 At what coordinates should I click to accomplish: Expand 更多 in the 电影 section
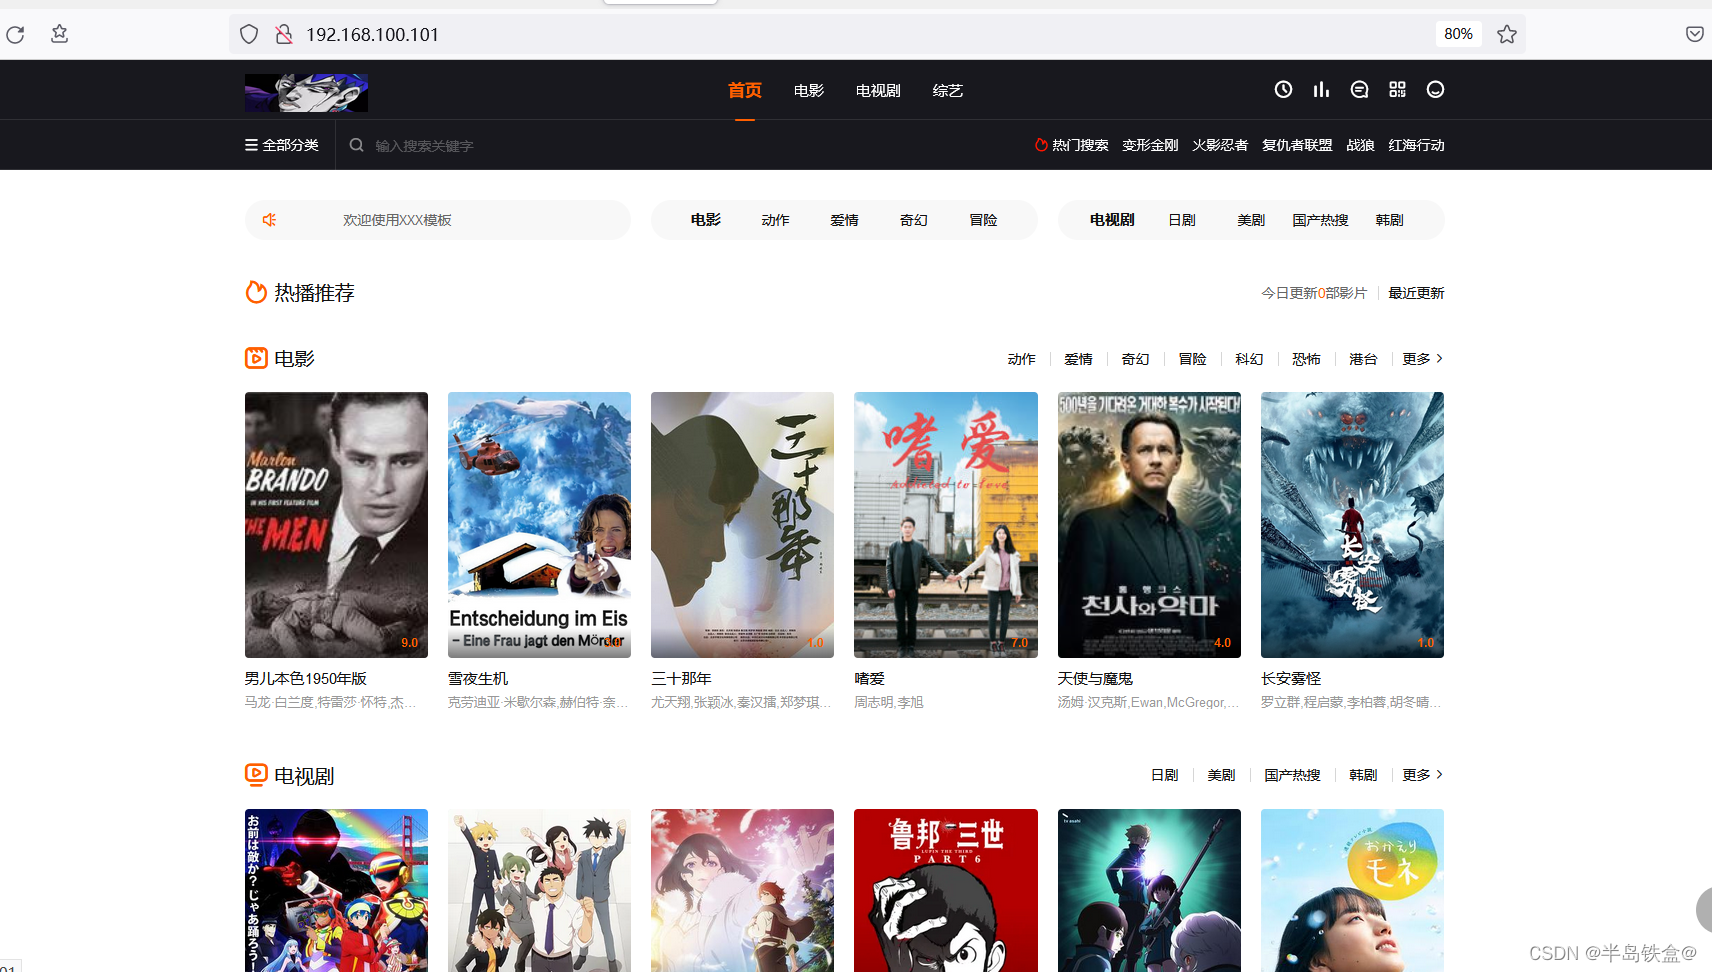(x=1422, y=359)
